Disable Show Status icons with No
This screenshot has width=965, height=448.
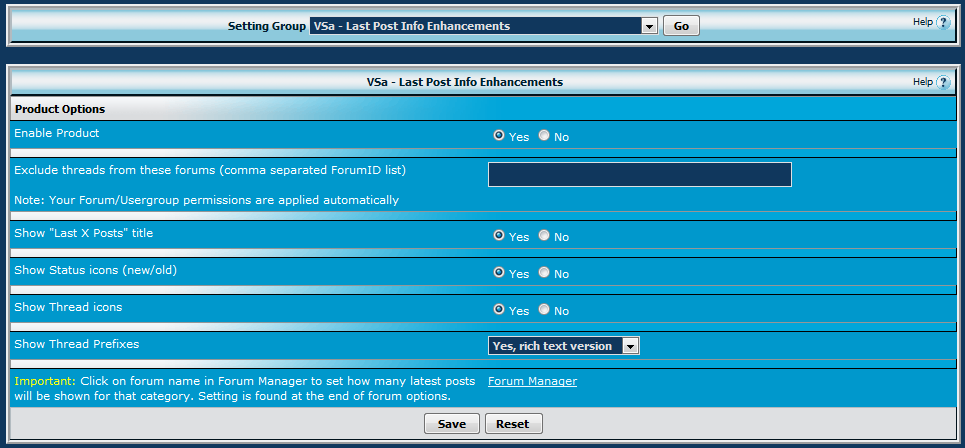click(x=544, y=273)
